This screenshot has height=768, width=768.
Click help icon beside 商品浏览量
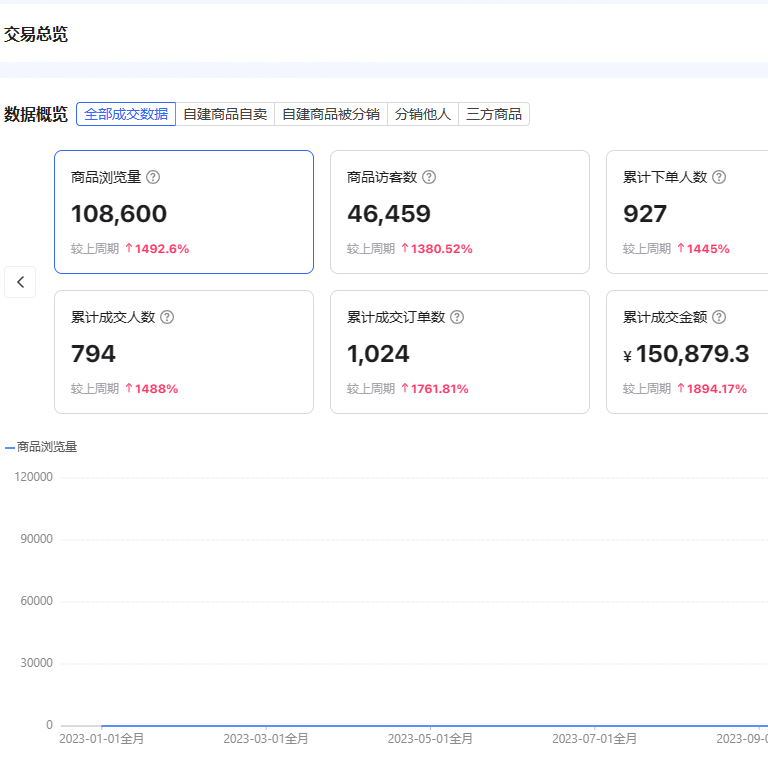(x=153, y=177)
